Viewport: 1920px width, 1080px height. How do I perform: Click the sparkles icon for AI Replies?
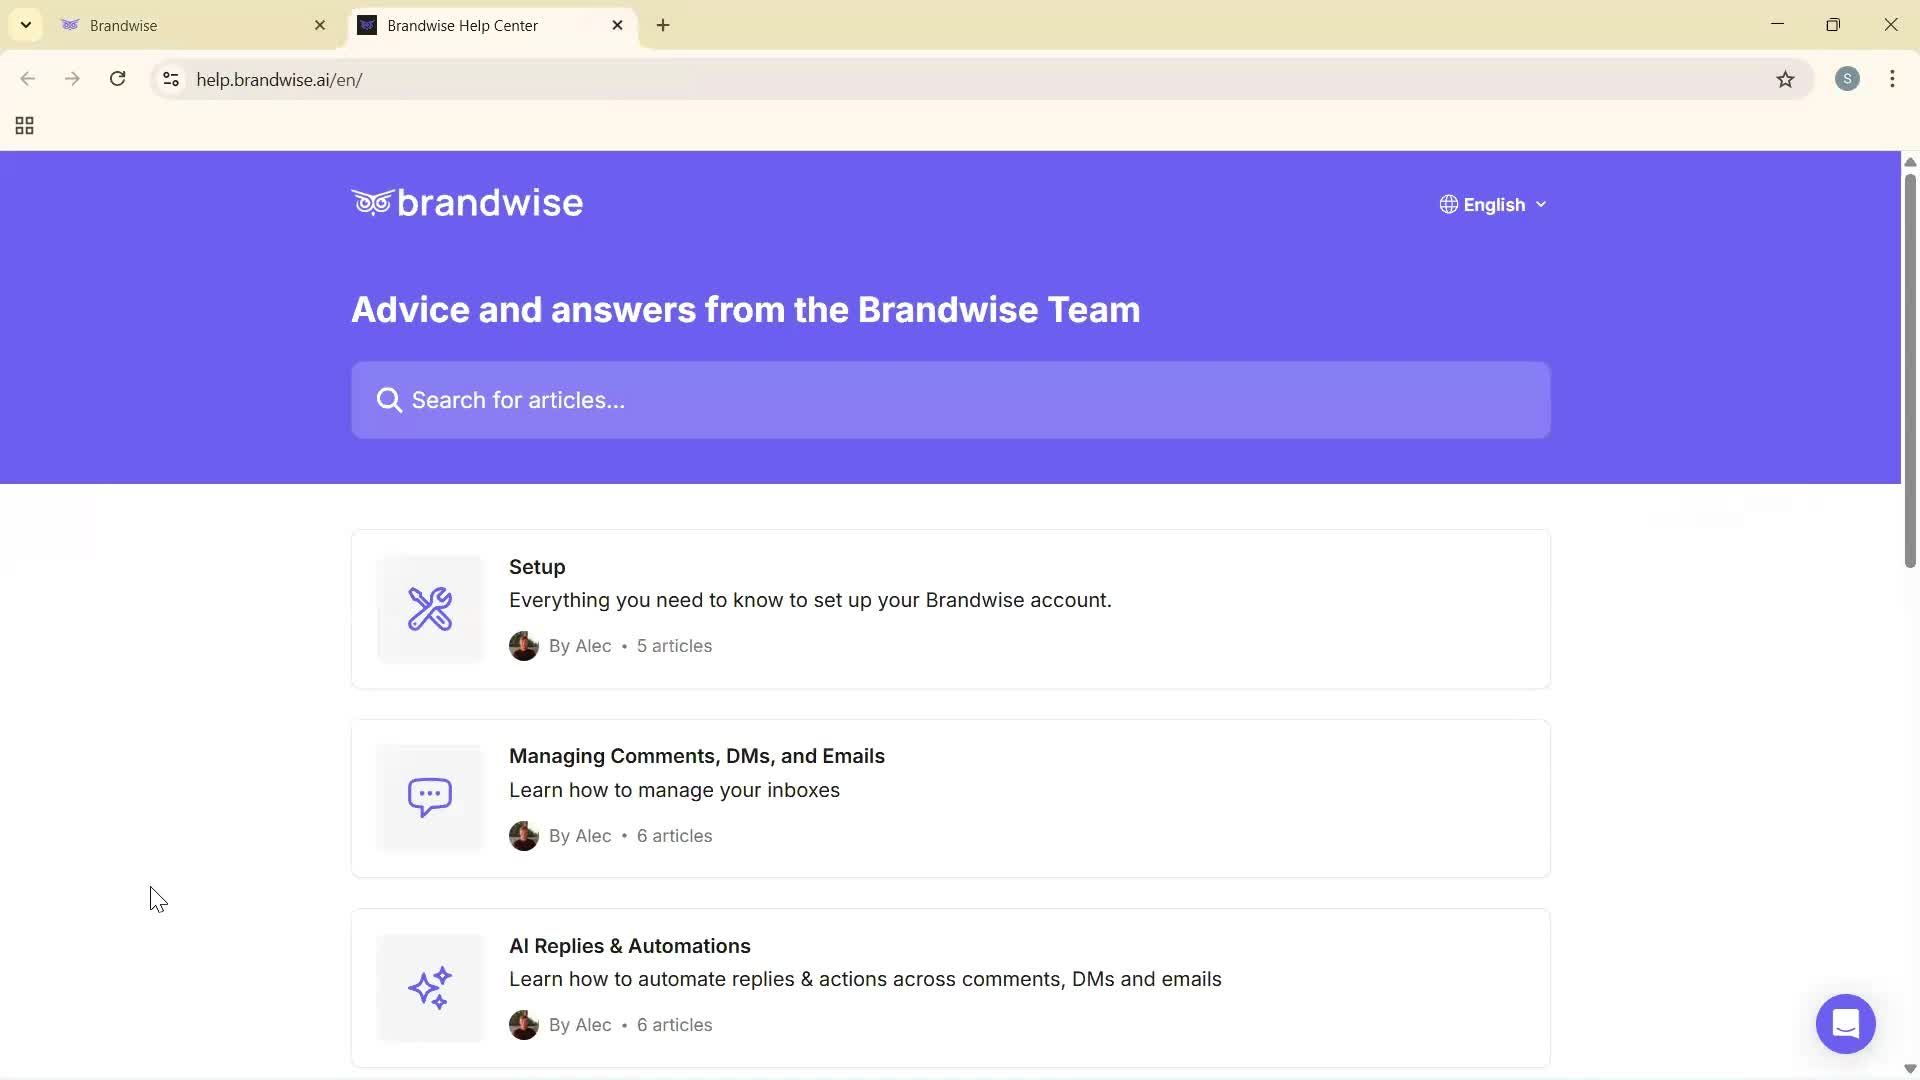[x=429, y=987]
